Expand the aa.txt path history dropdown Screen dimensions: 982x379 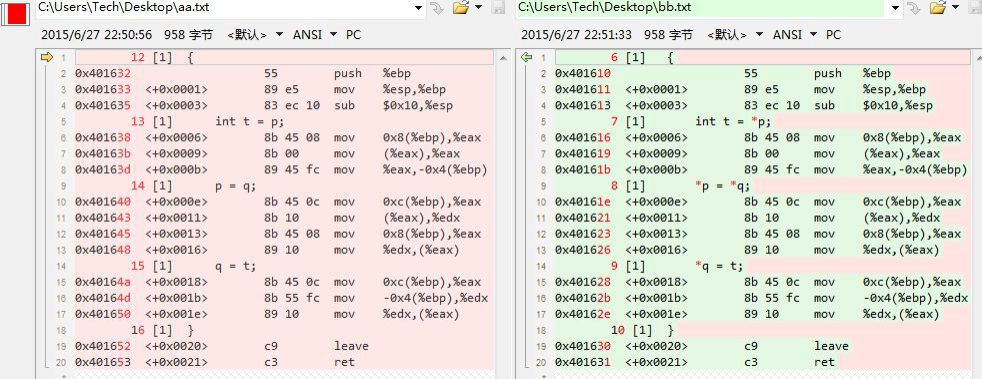(x=418, y=8)
